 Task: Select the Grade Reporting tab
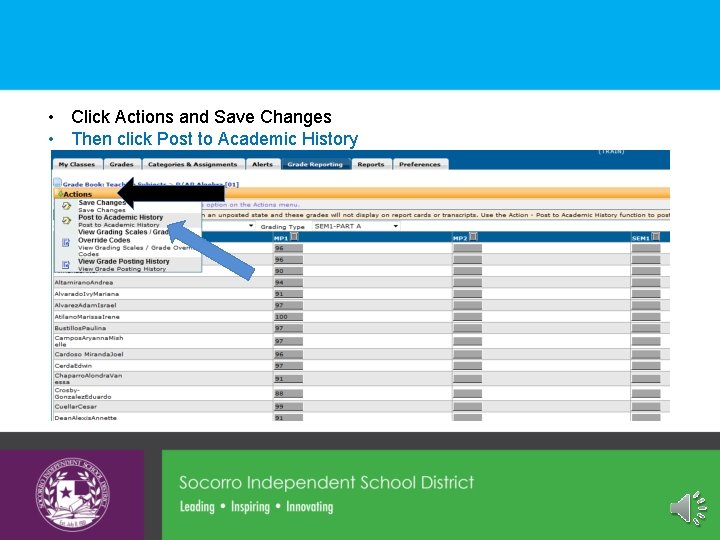[315, 164]
